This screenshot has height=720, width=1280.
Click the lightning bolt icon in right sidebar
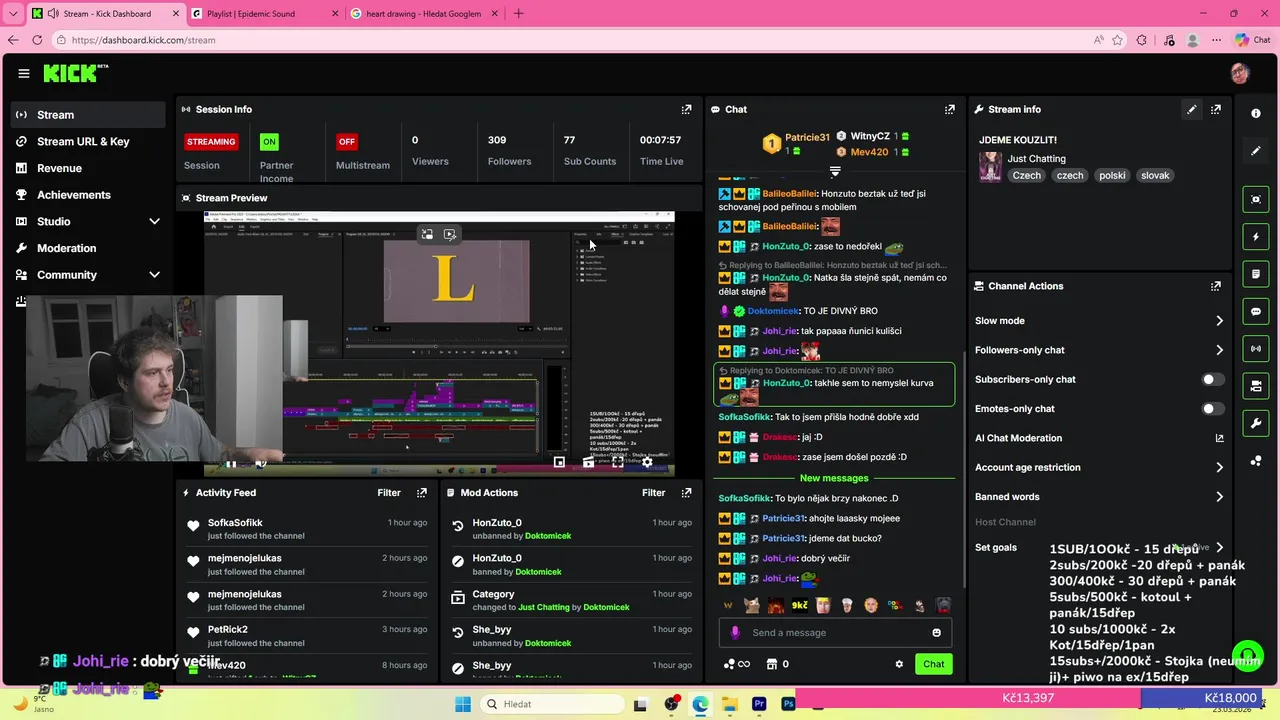click(x=1256, y=237)
